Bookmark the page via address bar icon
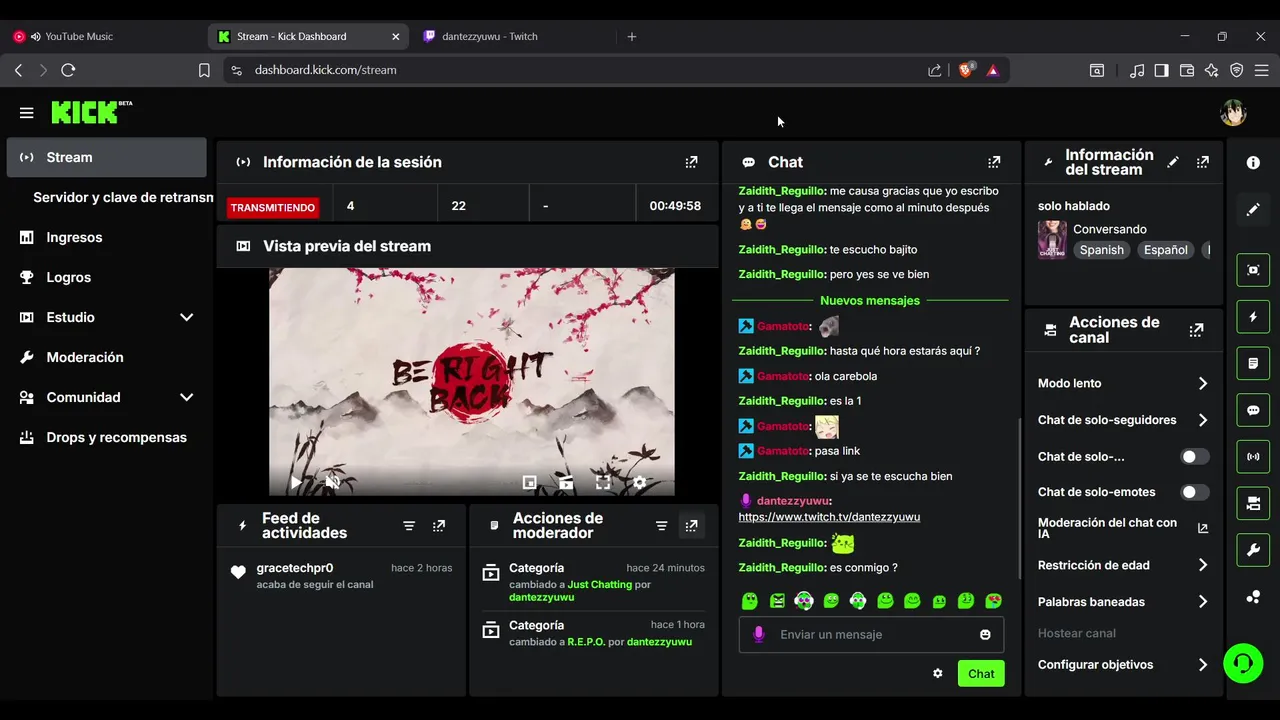 [x=204, y=70]
